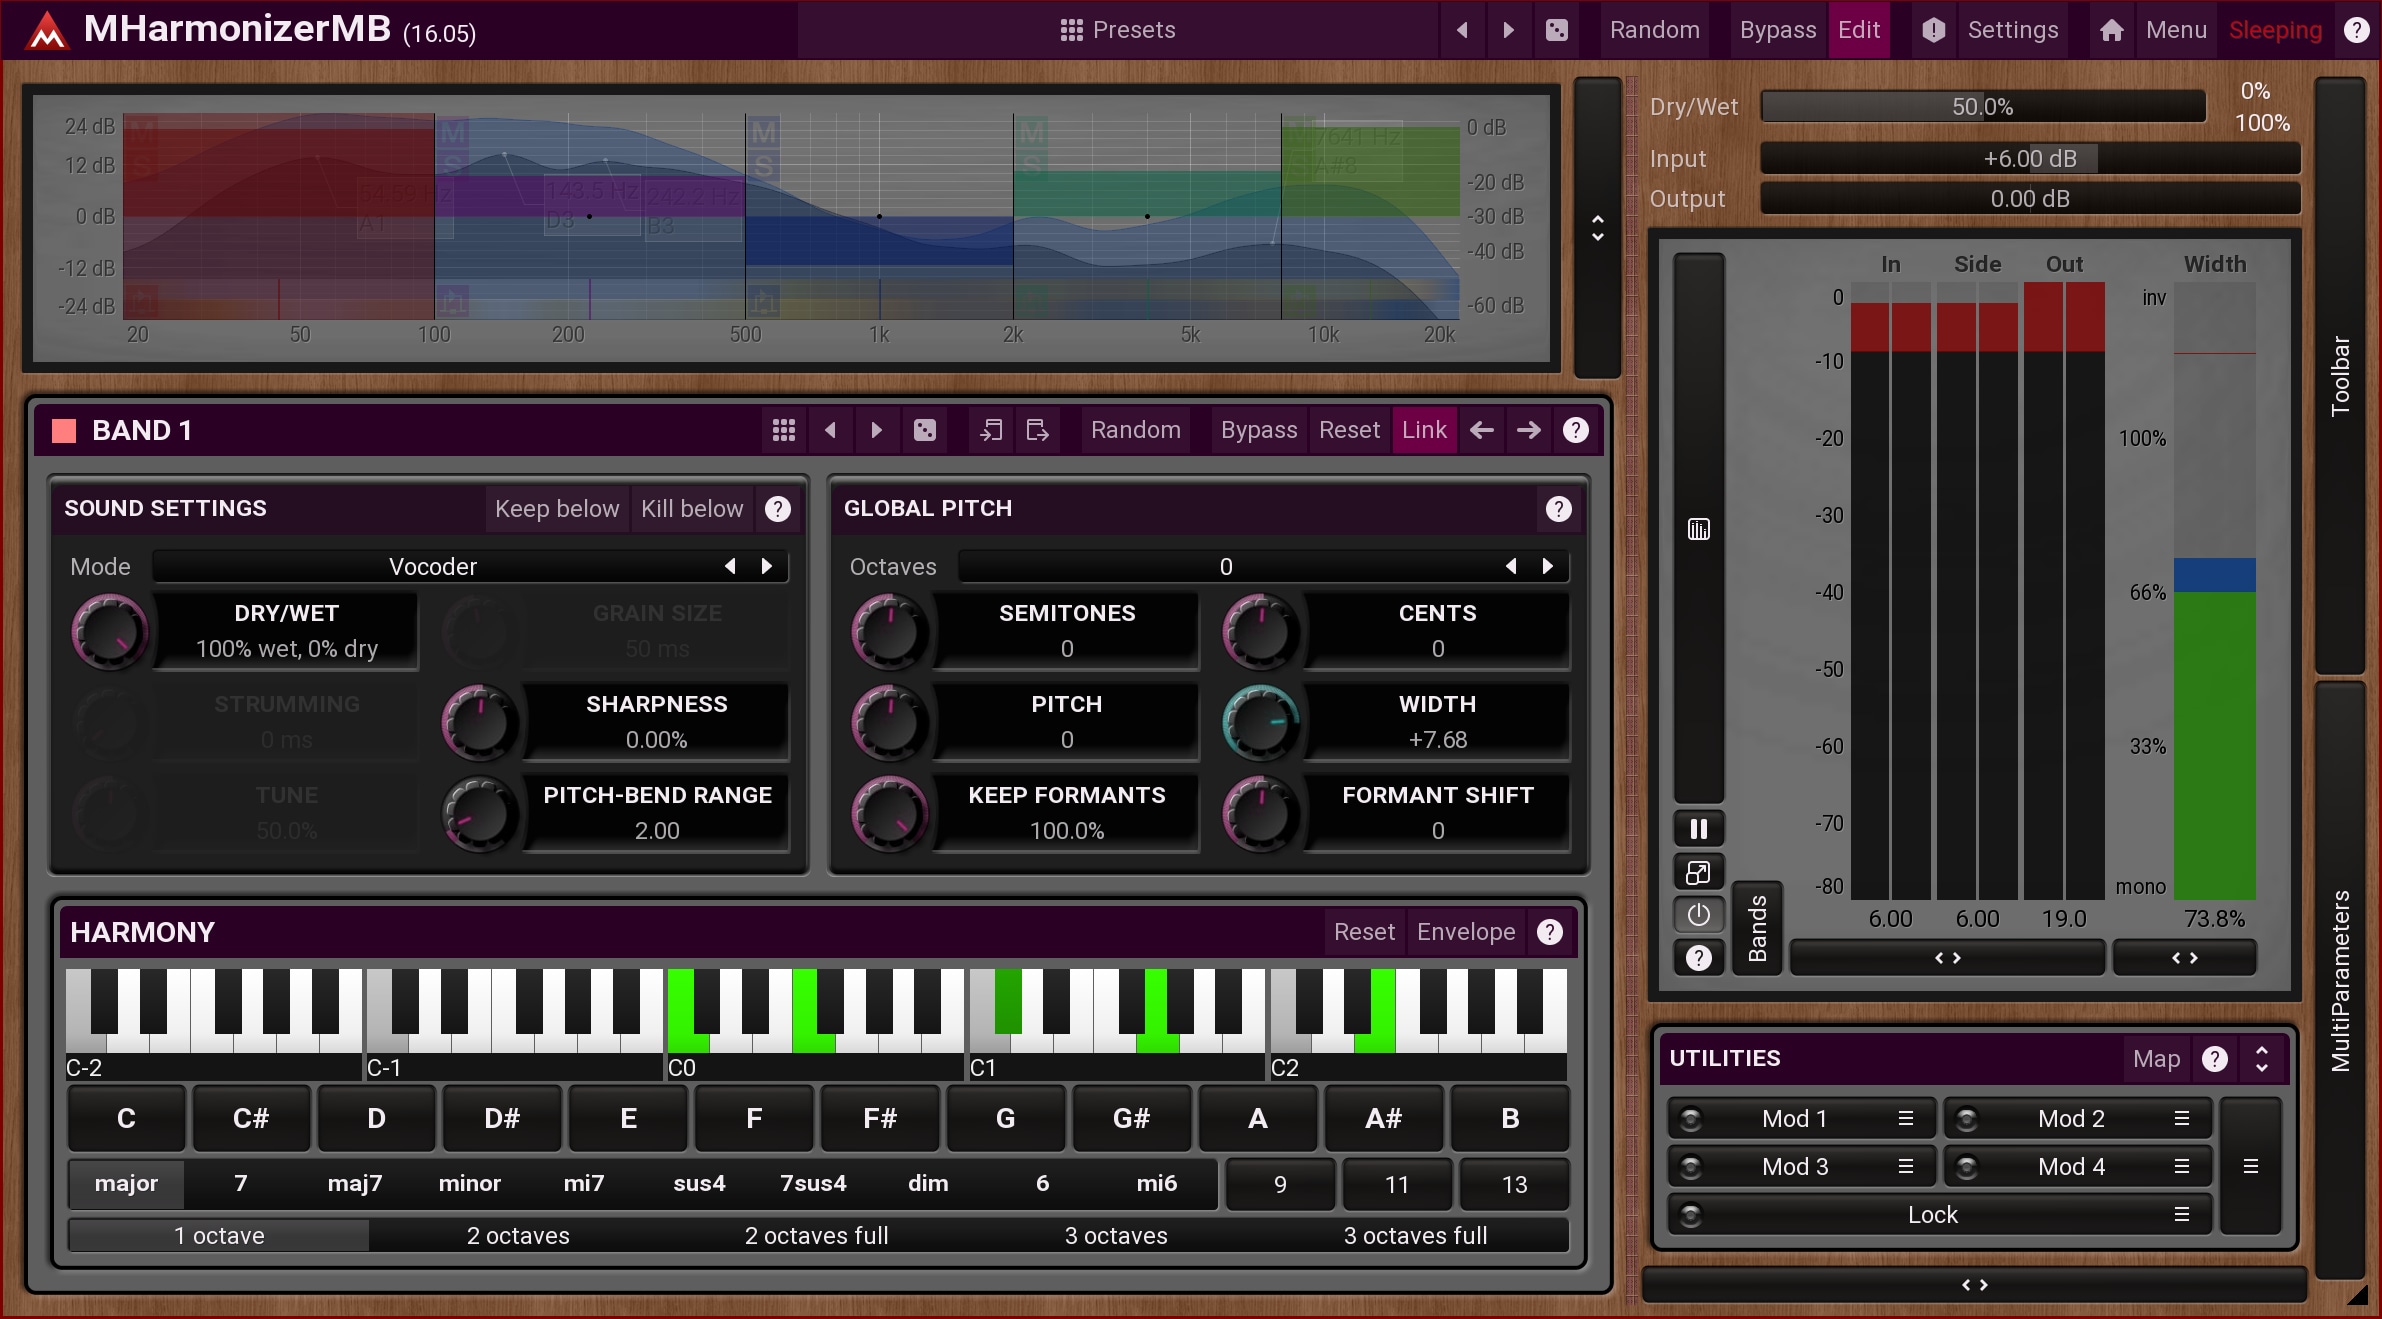Toggle global Bypass
Image resolution: width=2382 pixels, height=1319 pixels.
point(1777,30)
